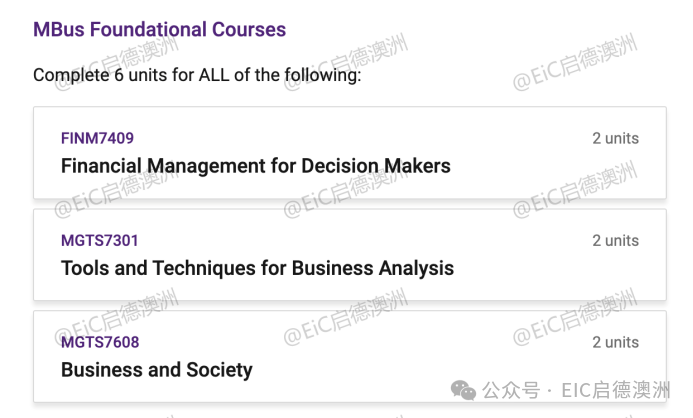The width and height of the screenshot is (693, 418).
Task: Click the 2 units label for MGTS7301
Action: point(615,240)
